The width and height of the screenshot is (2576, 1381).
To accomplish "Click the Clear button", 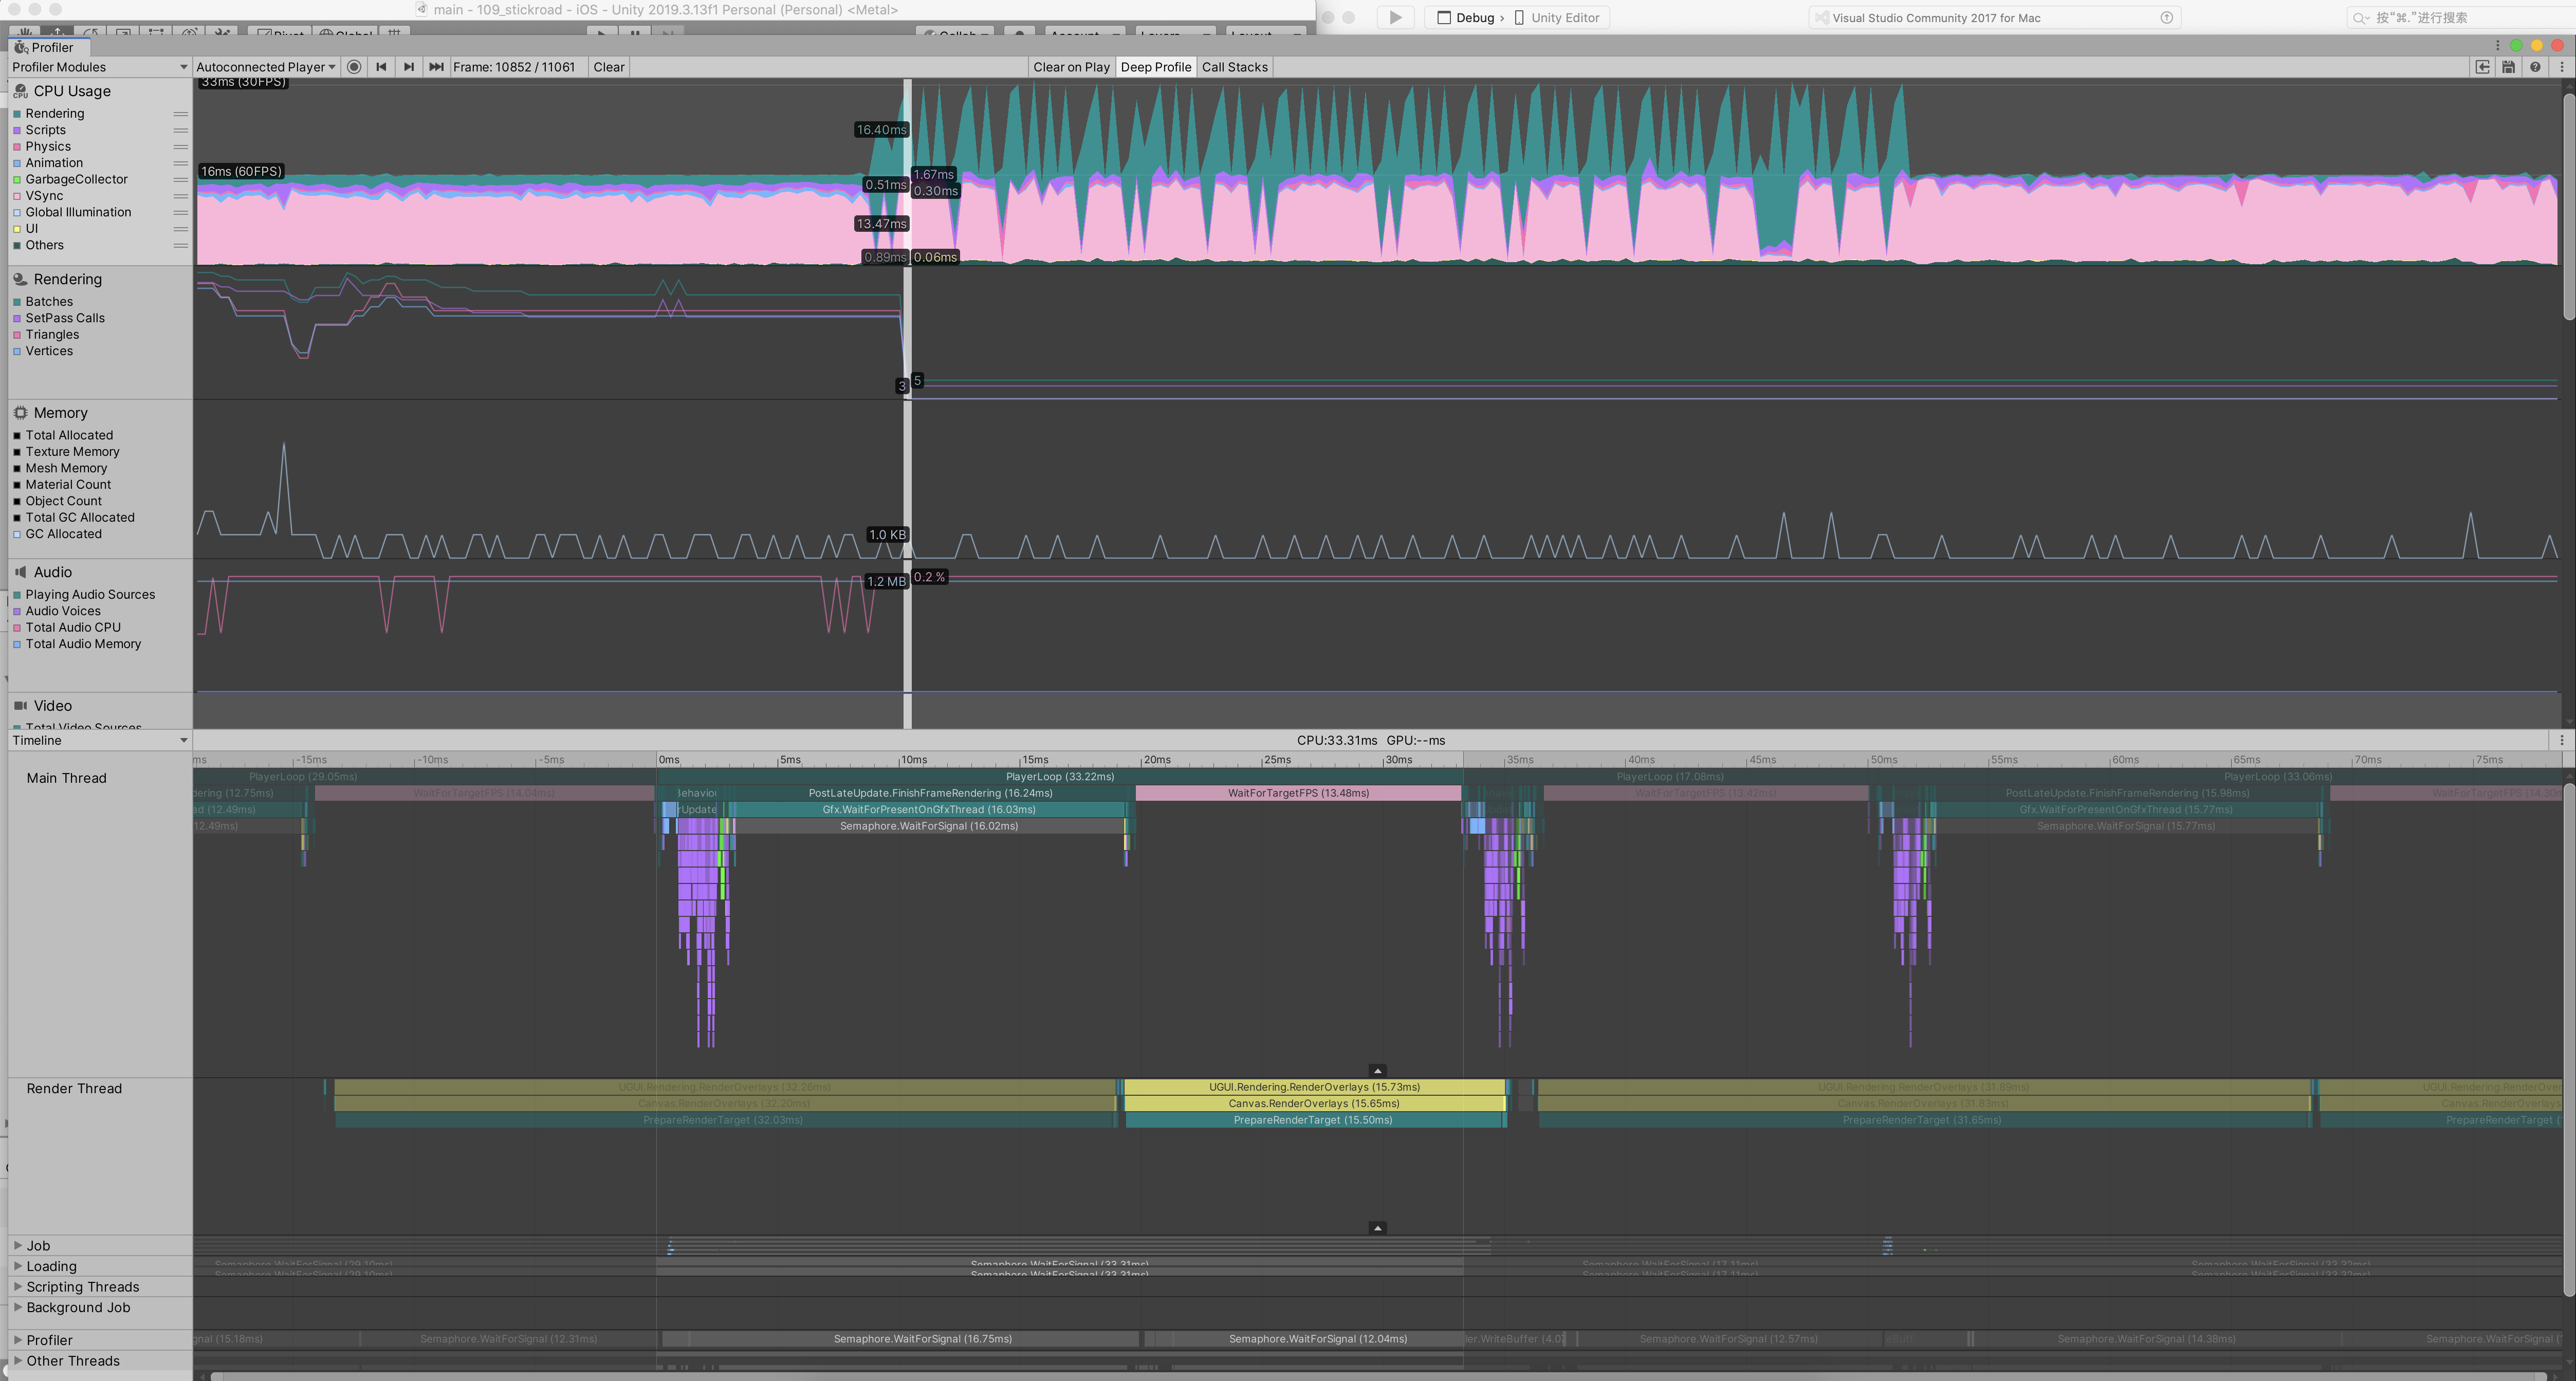I will pos(608,67).
